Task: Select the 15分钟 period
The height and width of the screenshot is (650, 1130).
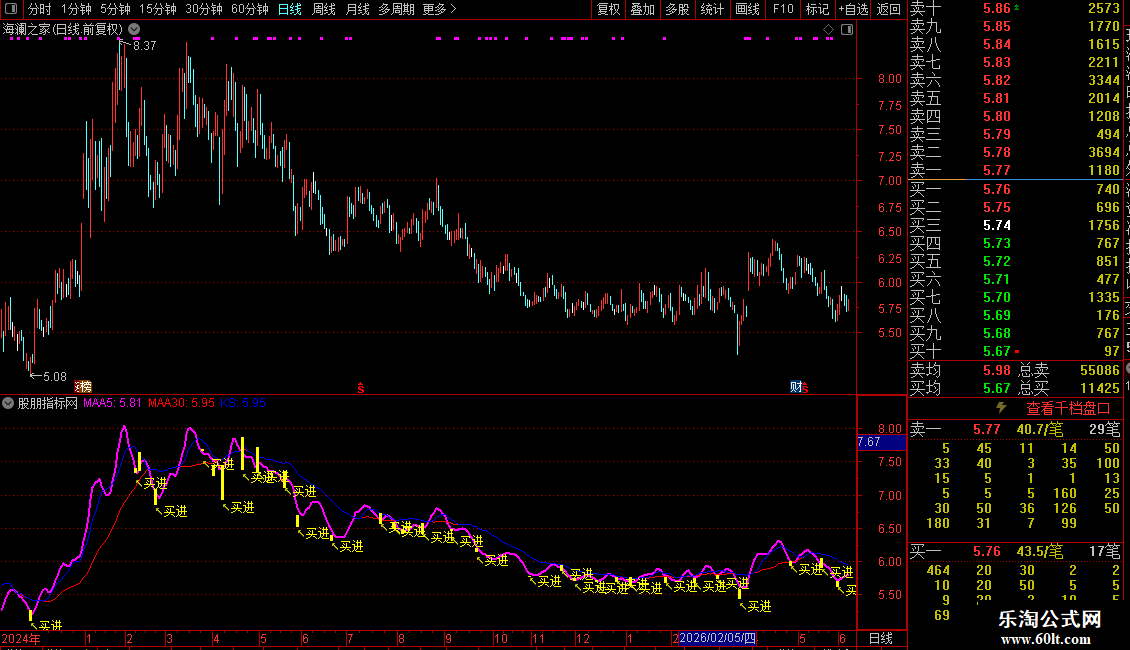Action: coord(157,9)
